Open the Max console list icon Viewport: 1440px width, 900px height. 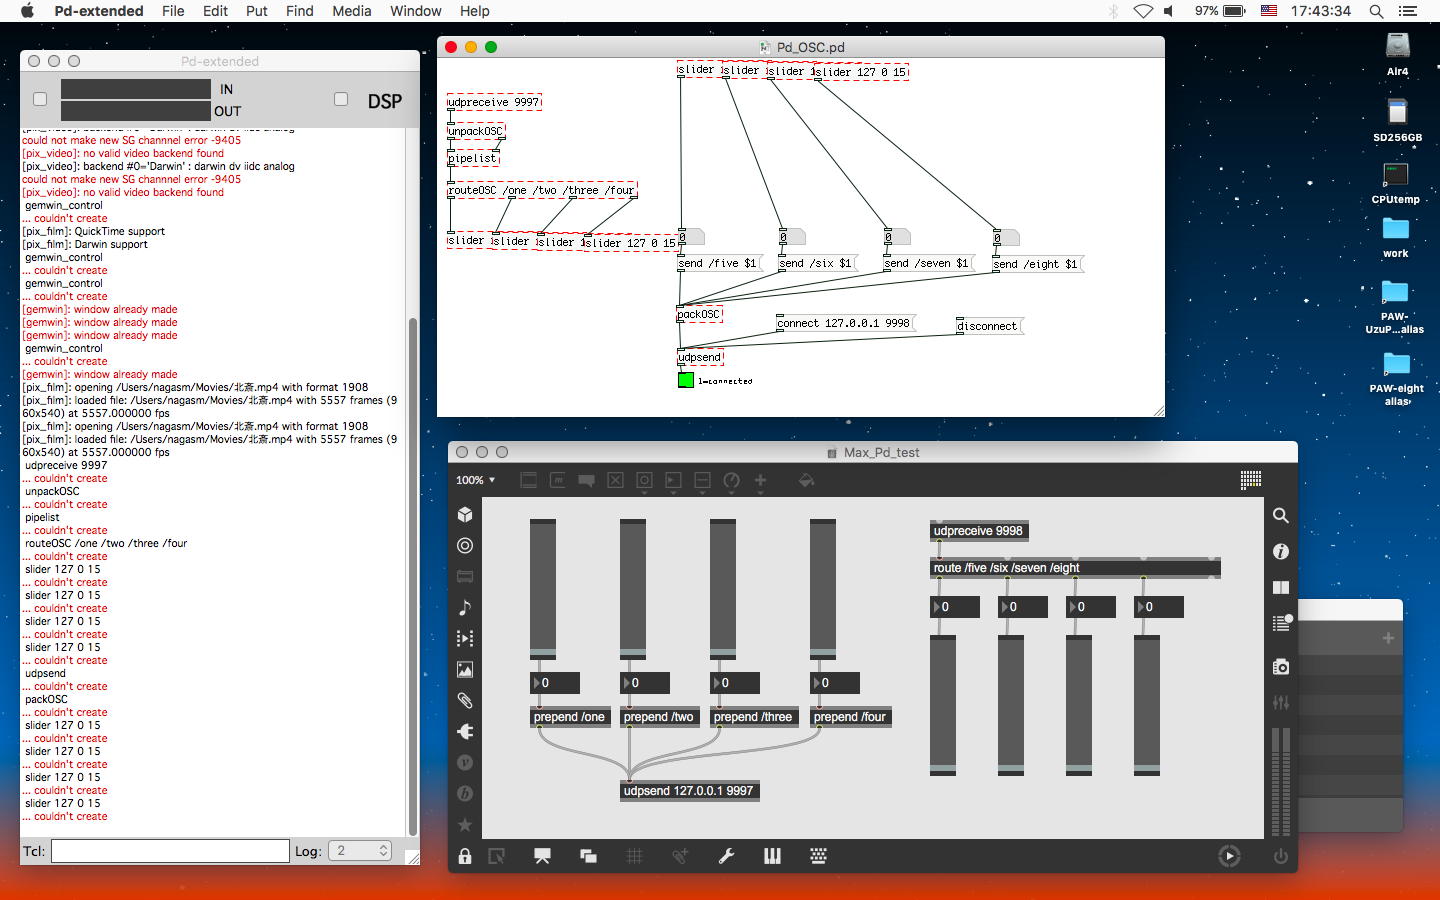click(1281, 623)
